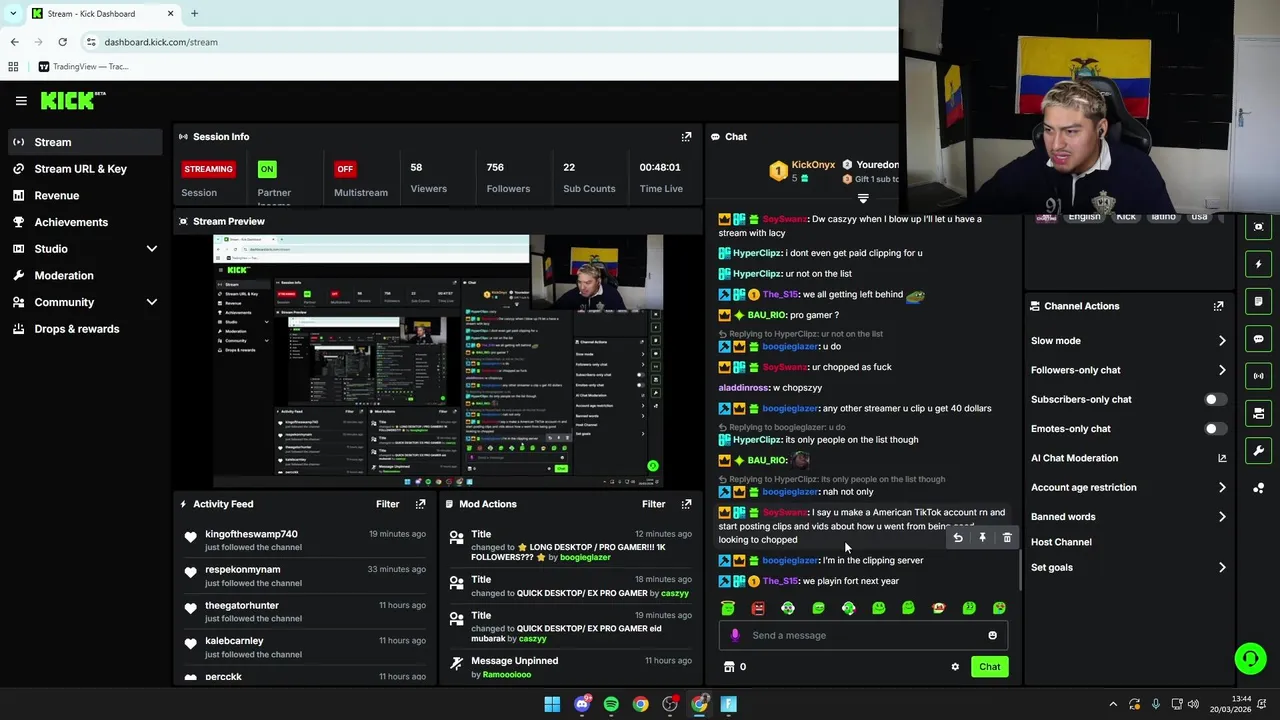Open Drops & rewards in sidebar
This screenshot has height=720, width=1280.
[85, 329]
